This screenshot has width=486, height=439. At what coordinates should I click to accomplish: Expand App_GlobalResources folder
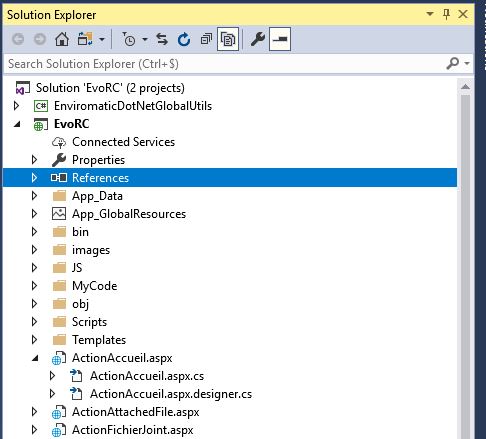pyautogui.click(x=34, y=214)
